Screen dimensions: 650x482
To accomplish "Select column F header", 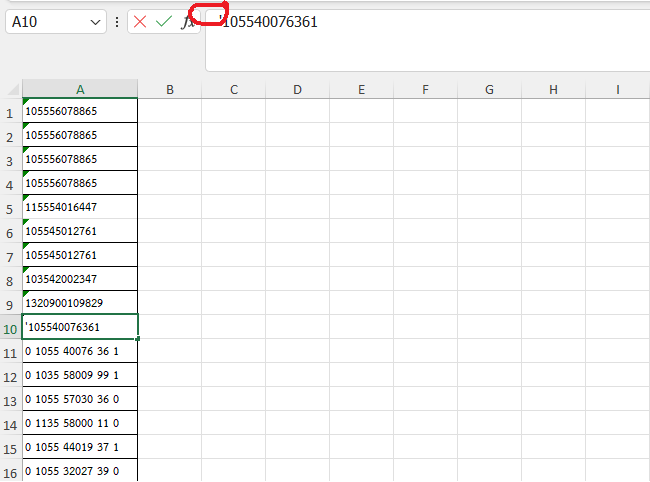I will [425, 89].
